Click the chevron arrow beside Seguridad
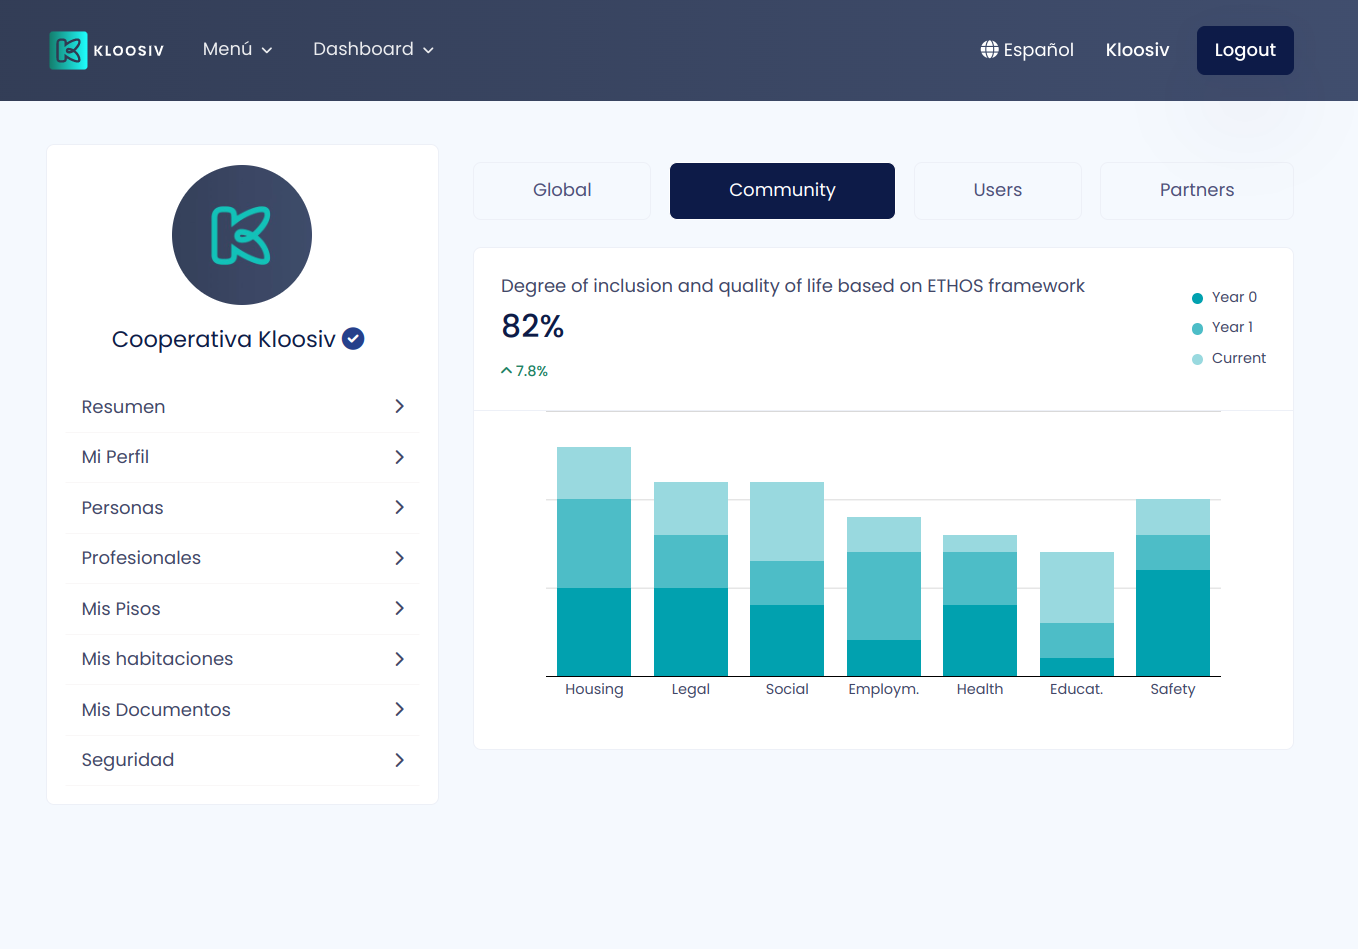The image size is (1358, 949). (399, 760)
